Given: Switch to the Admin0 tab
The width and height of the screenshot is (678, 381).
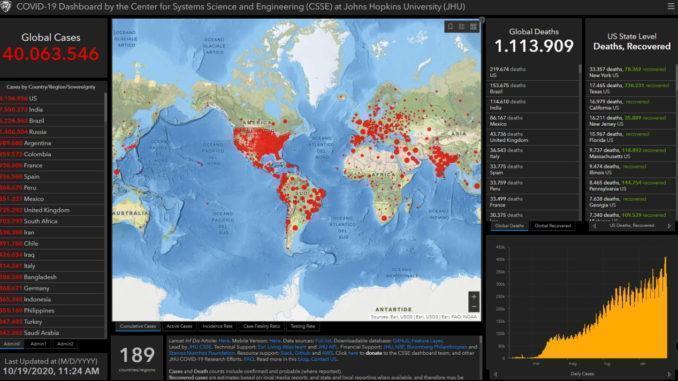Looking at the screenshot, I should coord(12,344).
